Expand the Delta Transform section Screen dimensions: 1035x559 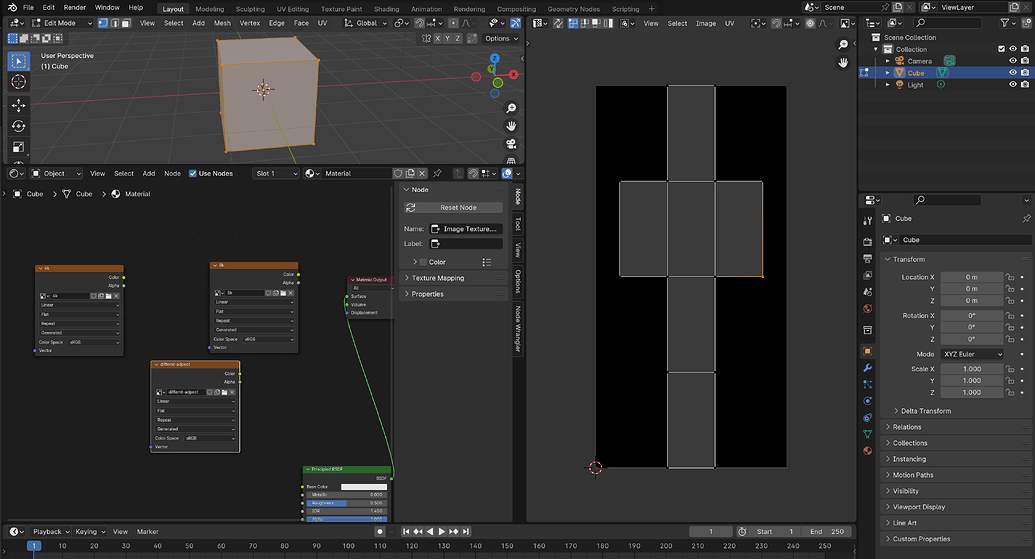tap(925, 411)
